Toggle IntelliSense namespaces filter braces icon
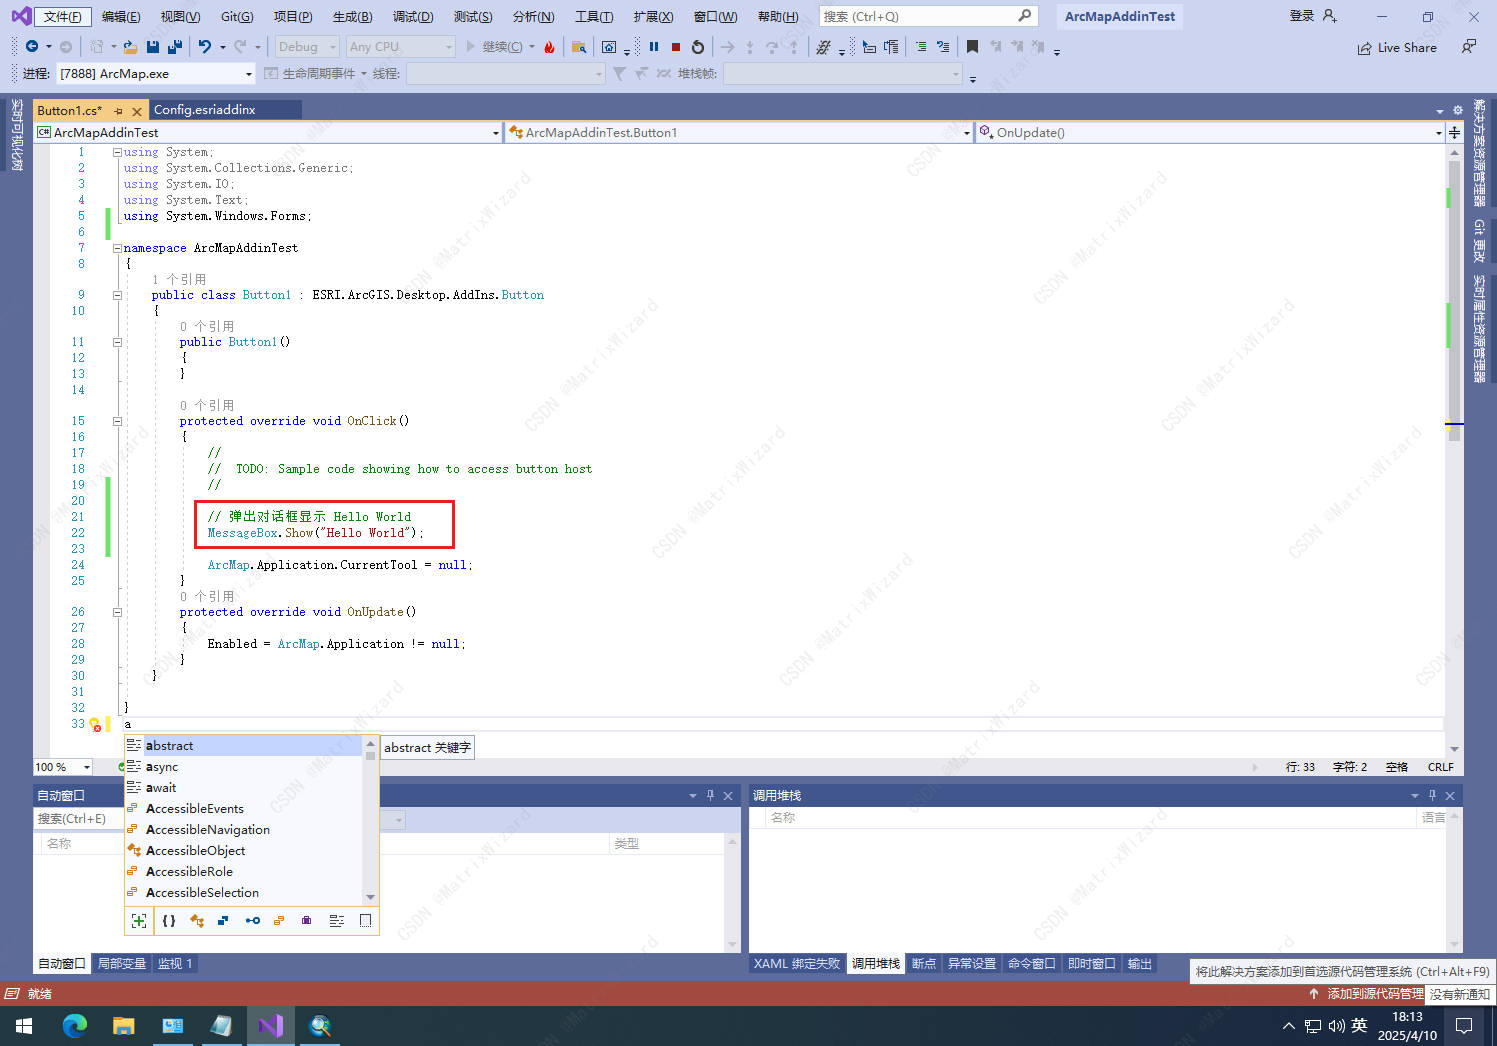This screenshot has width=1497, height=1046. click(x=168, y=920)
